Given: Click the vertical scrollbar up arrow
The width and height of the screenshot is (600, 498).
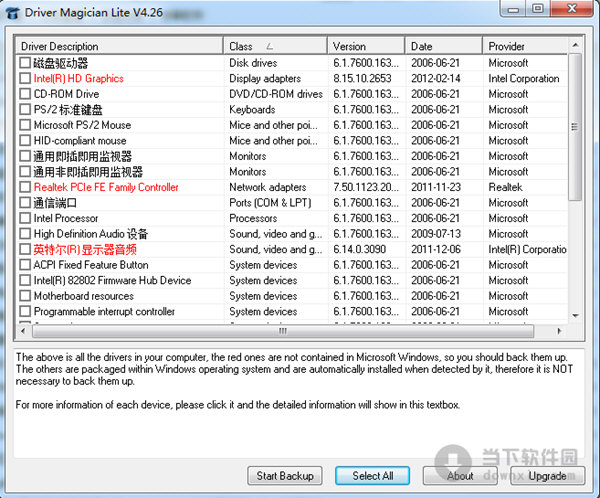Looking at the screenshot, I should coord(575,45).
